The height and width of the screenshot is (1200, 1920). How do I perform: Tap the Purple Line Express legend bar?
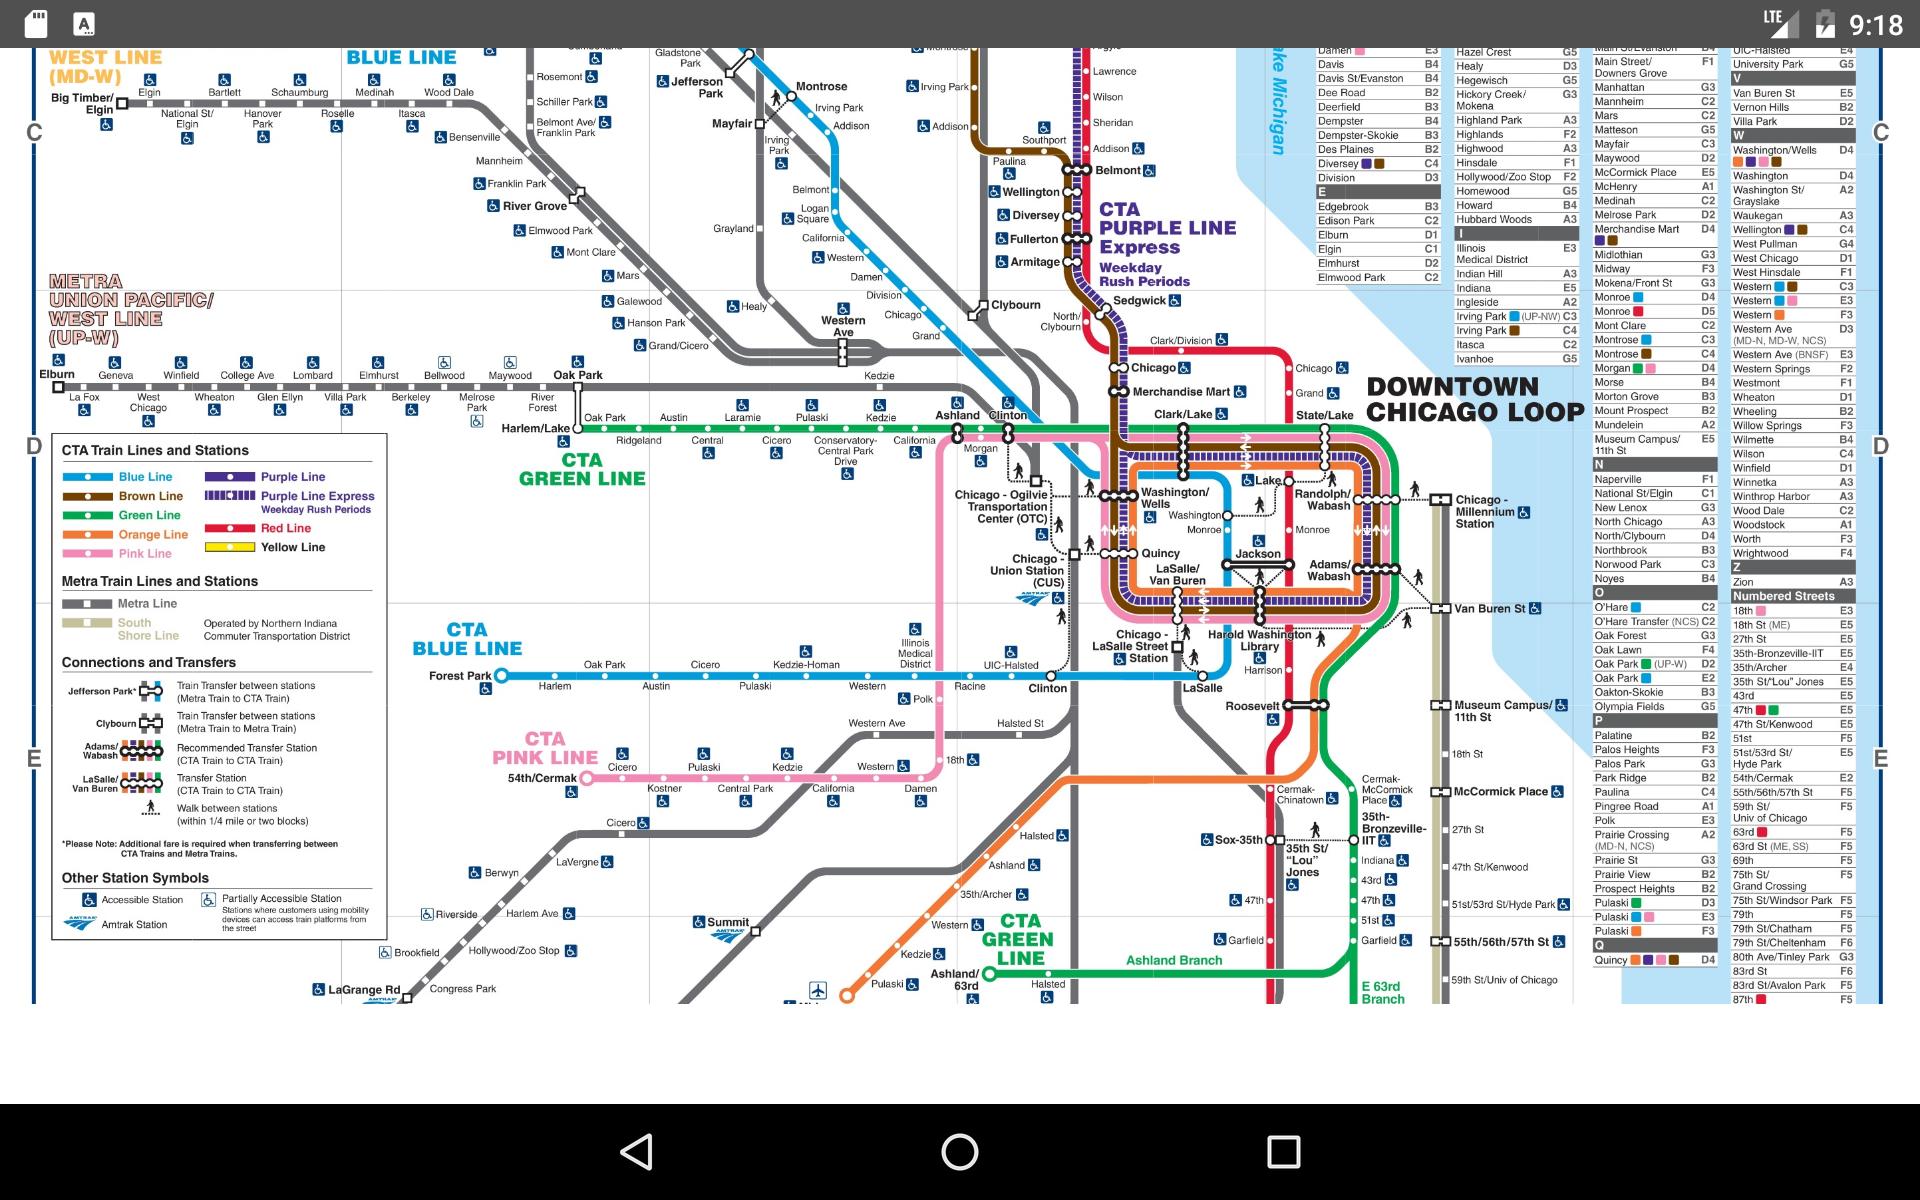pyautogui.click(x=230, y=496)
